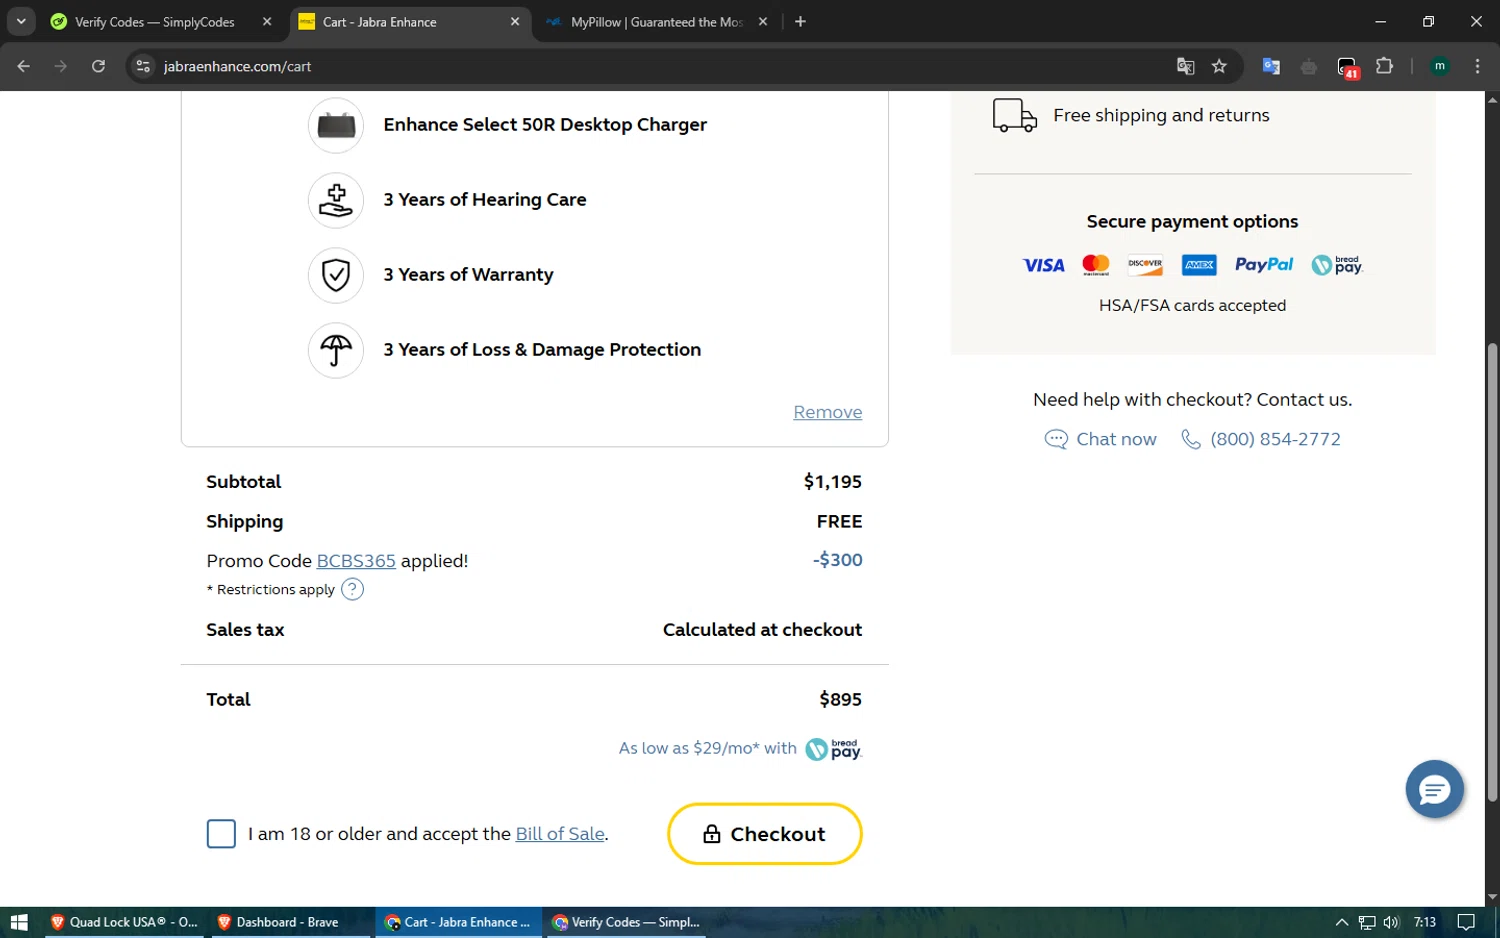Open the floating chat bubble widget
The width and height of the screenshot is (1500, 938).
pyautogui.click(x=1435, y=790)
